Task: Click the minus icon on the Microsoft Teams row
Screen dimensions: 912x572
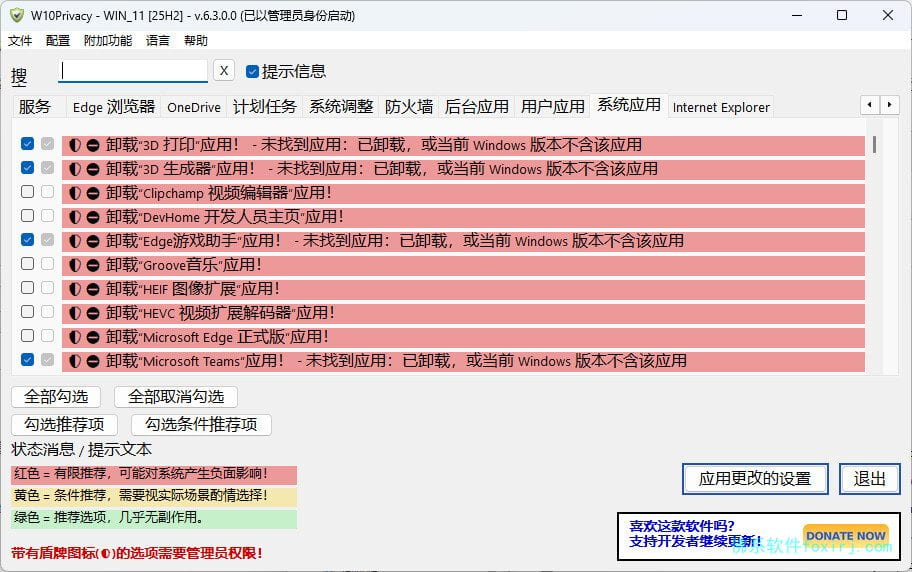Action: point(92,361)
